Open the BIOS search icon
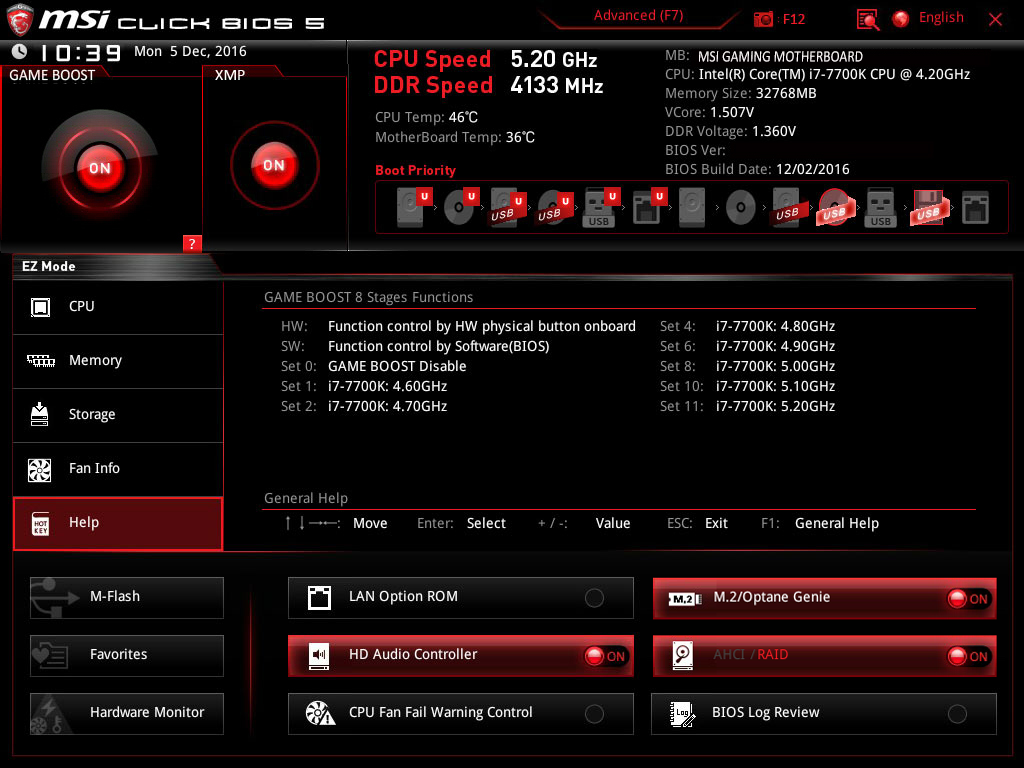The image size is (1024, 768). tap(868, 20)
